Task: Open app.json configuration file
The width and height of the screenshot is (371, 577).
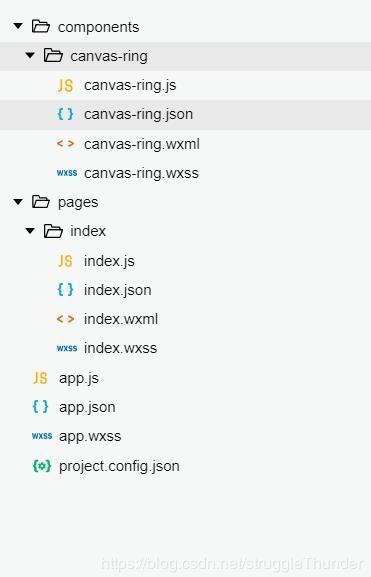Action: pos(87,407)
